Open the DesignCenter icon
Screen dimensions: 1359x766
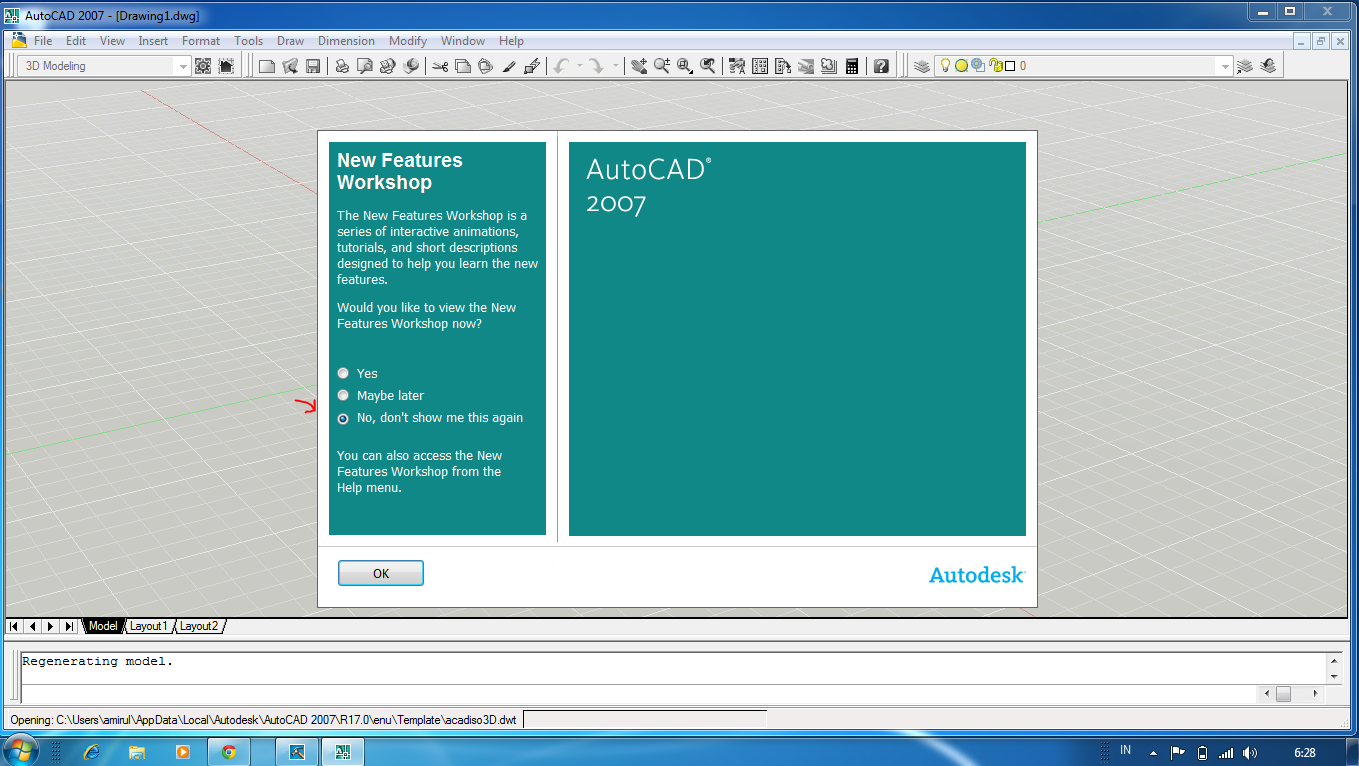(760, 66)
